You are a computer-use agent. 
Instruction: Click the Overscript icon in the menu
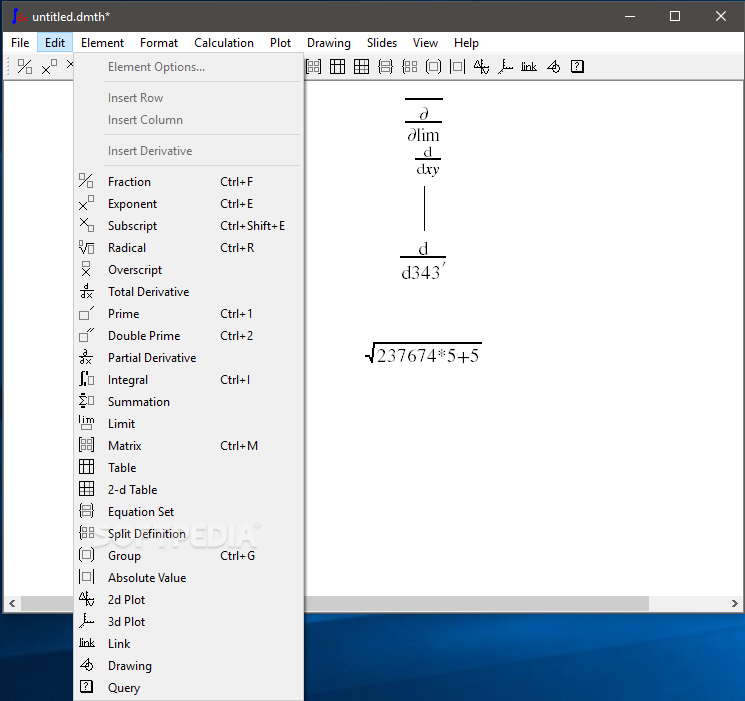86,269
